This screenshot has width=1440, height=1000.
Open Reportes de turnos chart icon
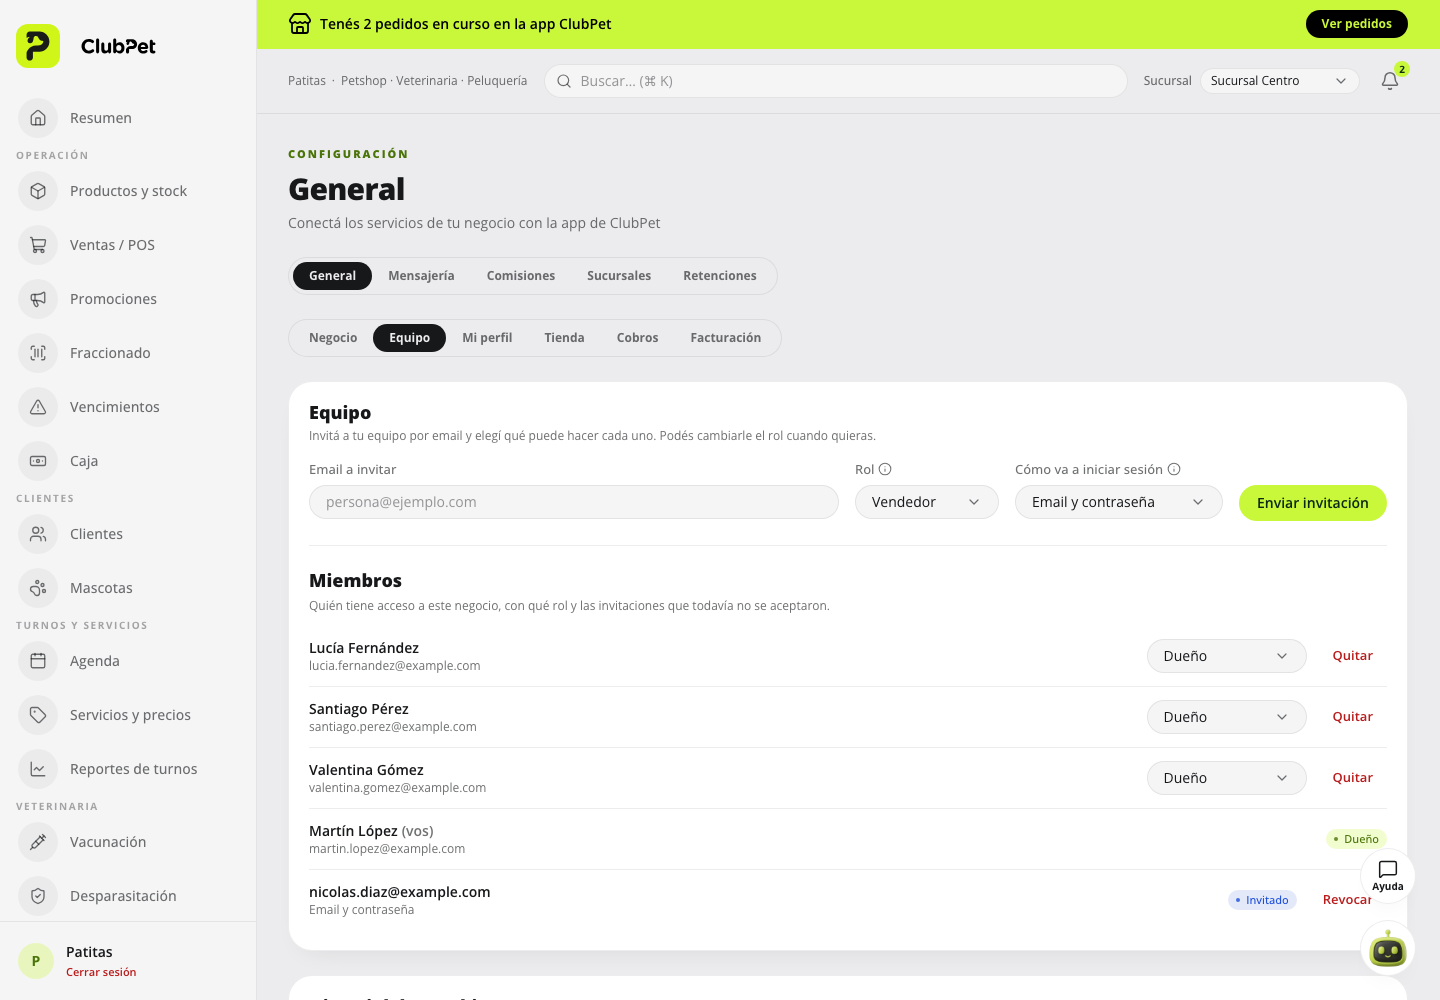(x=38, y=769)
